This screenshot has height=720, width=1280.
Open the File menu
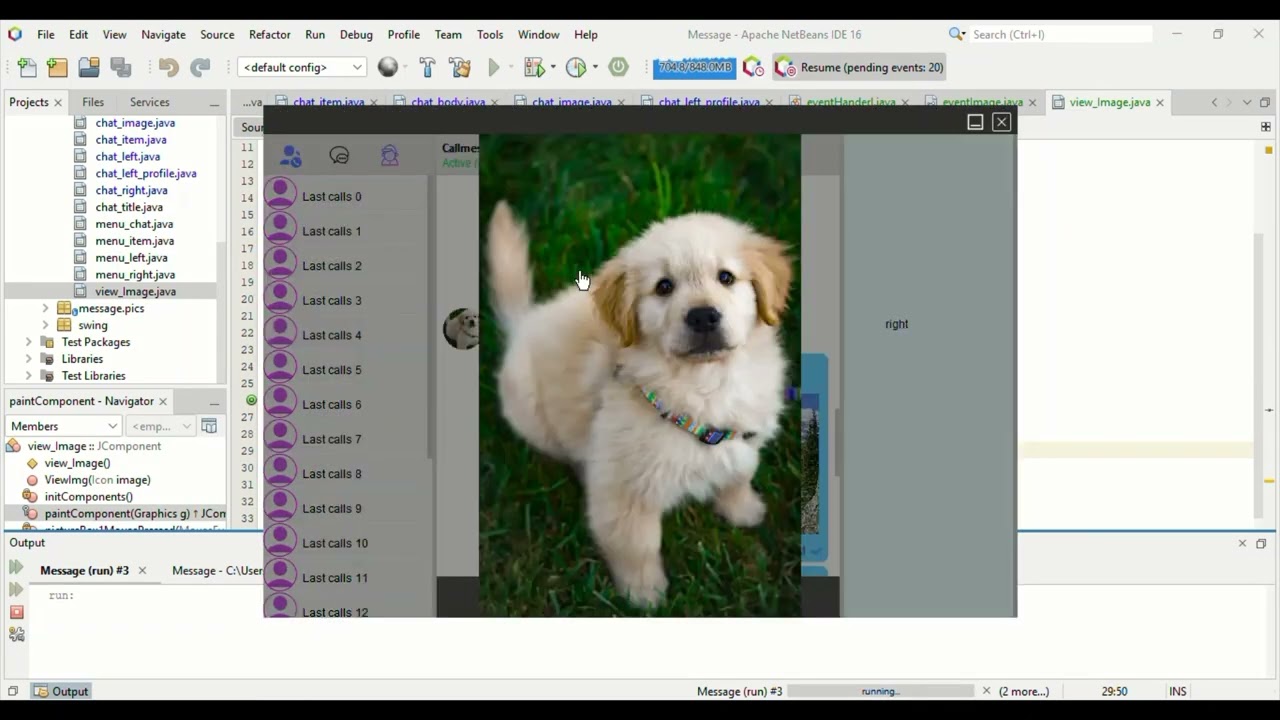click(46, 34)
